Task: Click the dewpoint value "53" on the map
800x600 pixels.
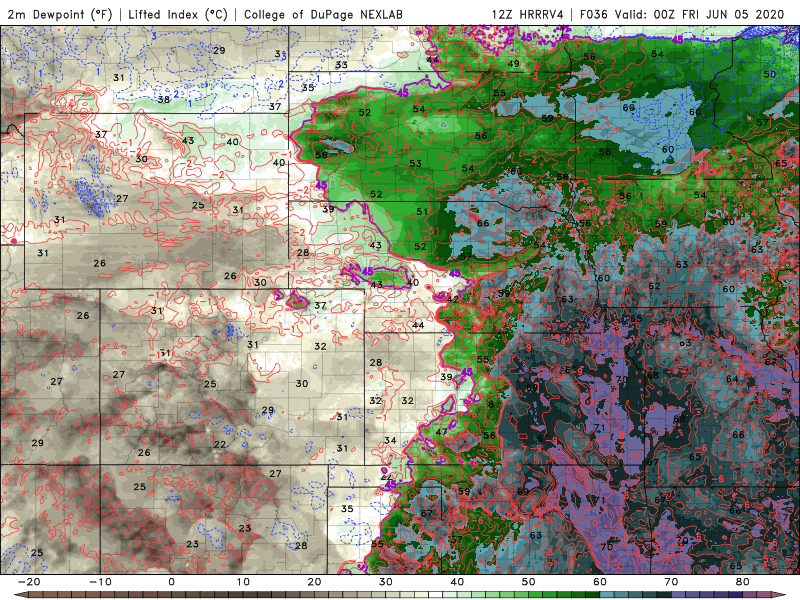Action: point(415,163)
